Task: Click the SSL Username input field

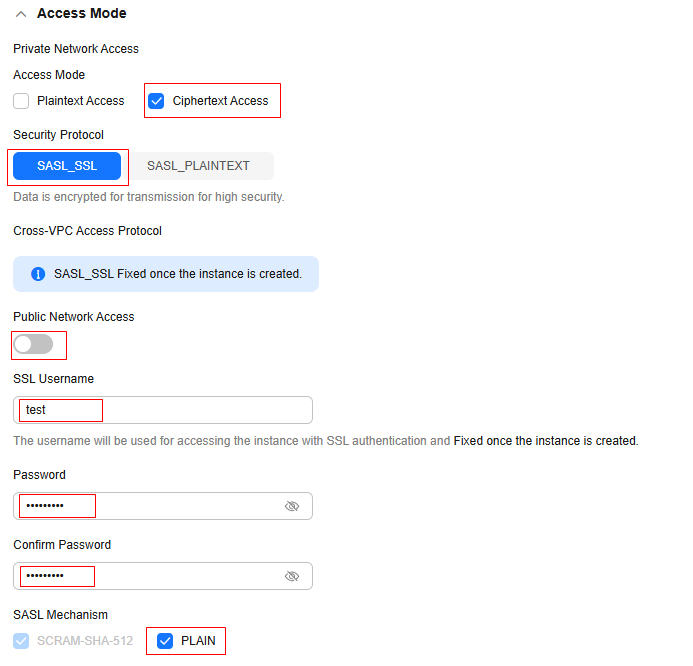Action: coord(163,410)
